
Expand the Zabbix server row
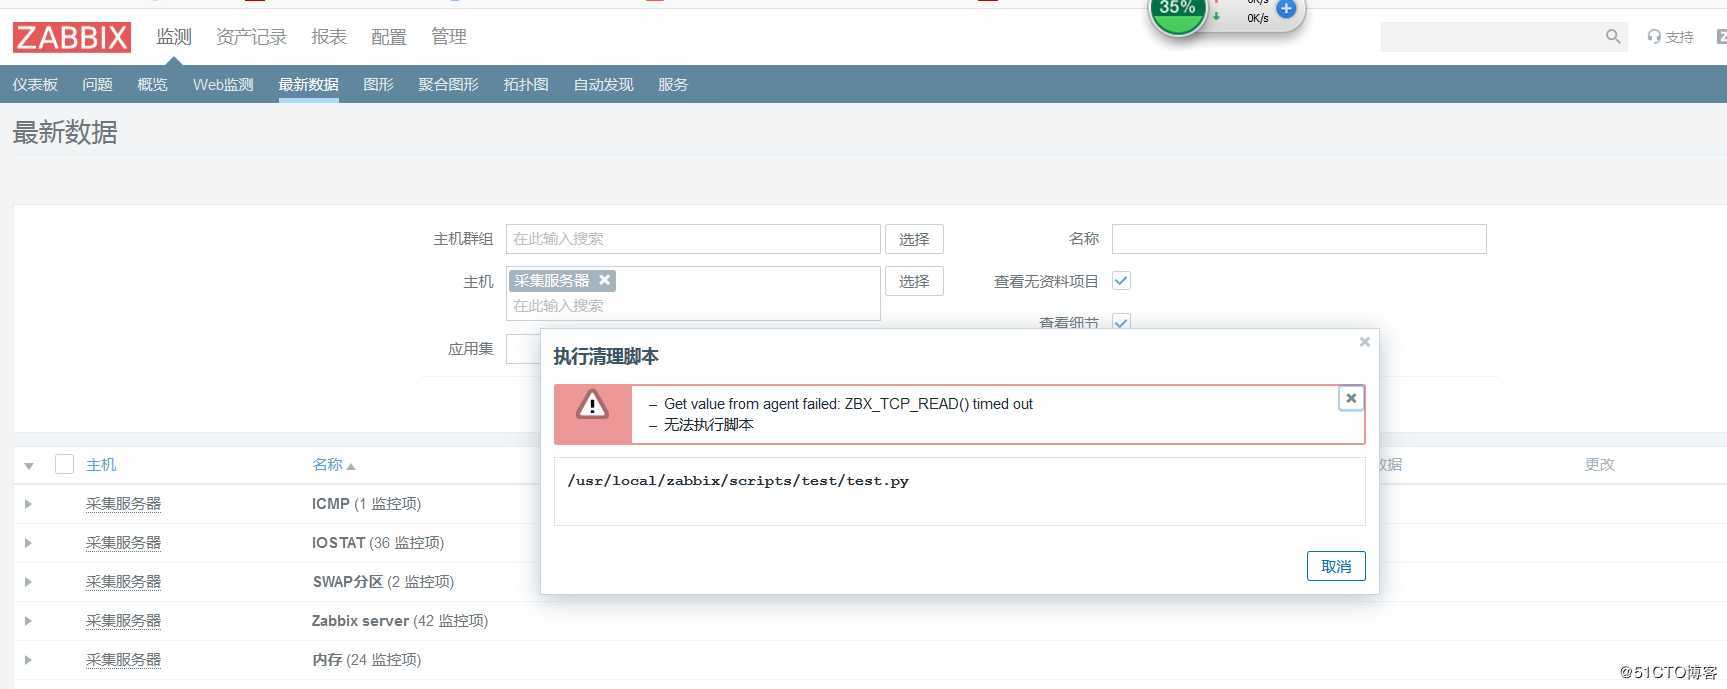[x=28, y=621]
